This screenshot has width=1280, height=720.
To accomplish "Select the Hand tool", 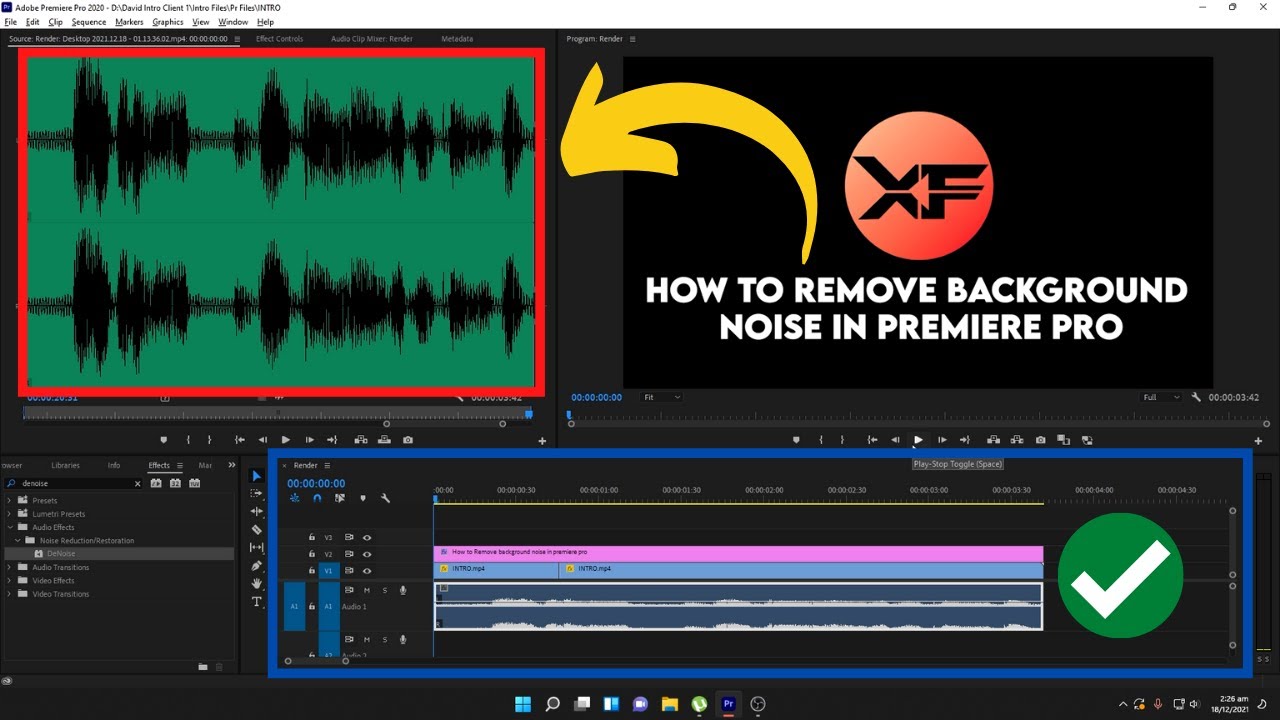I will pyautogui.click(x=257, y=583).
